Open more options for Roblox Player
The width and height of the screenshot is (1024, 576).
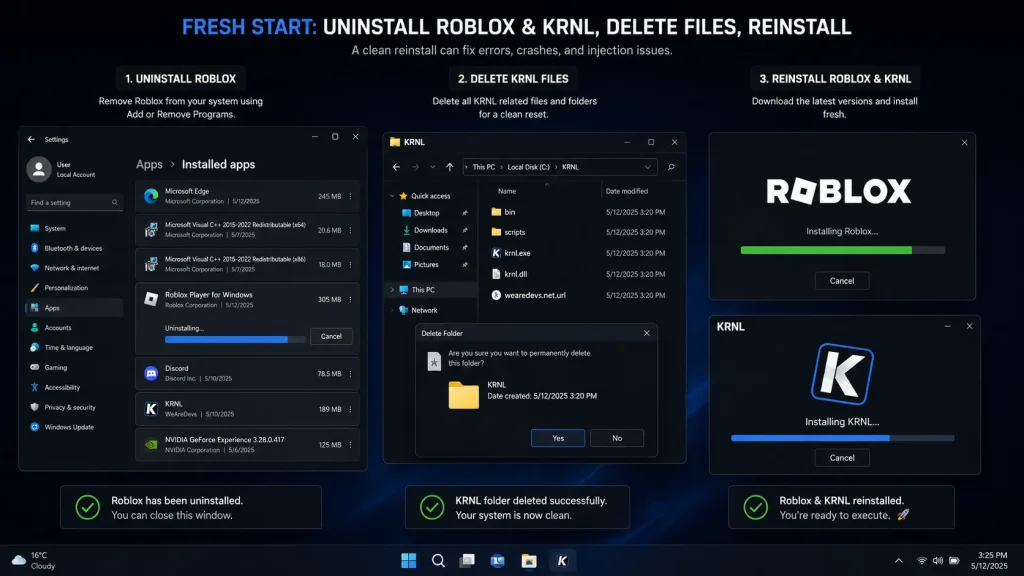point(351,299)
